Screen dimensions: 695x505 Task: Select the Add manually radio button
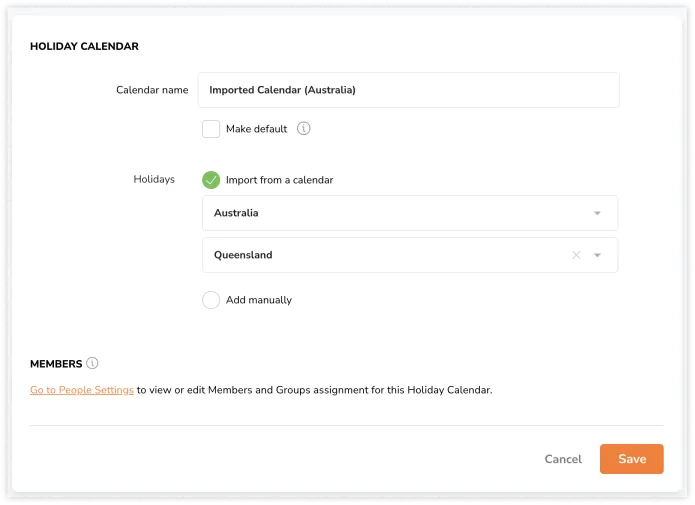point(211,300)
